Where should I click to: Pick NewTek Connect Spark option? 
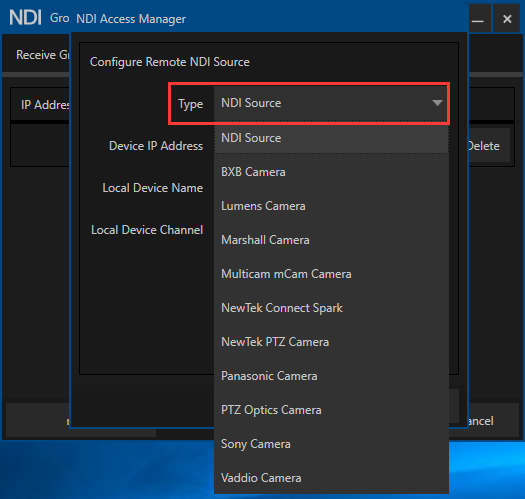(331, 308)
